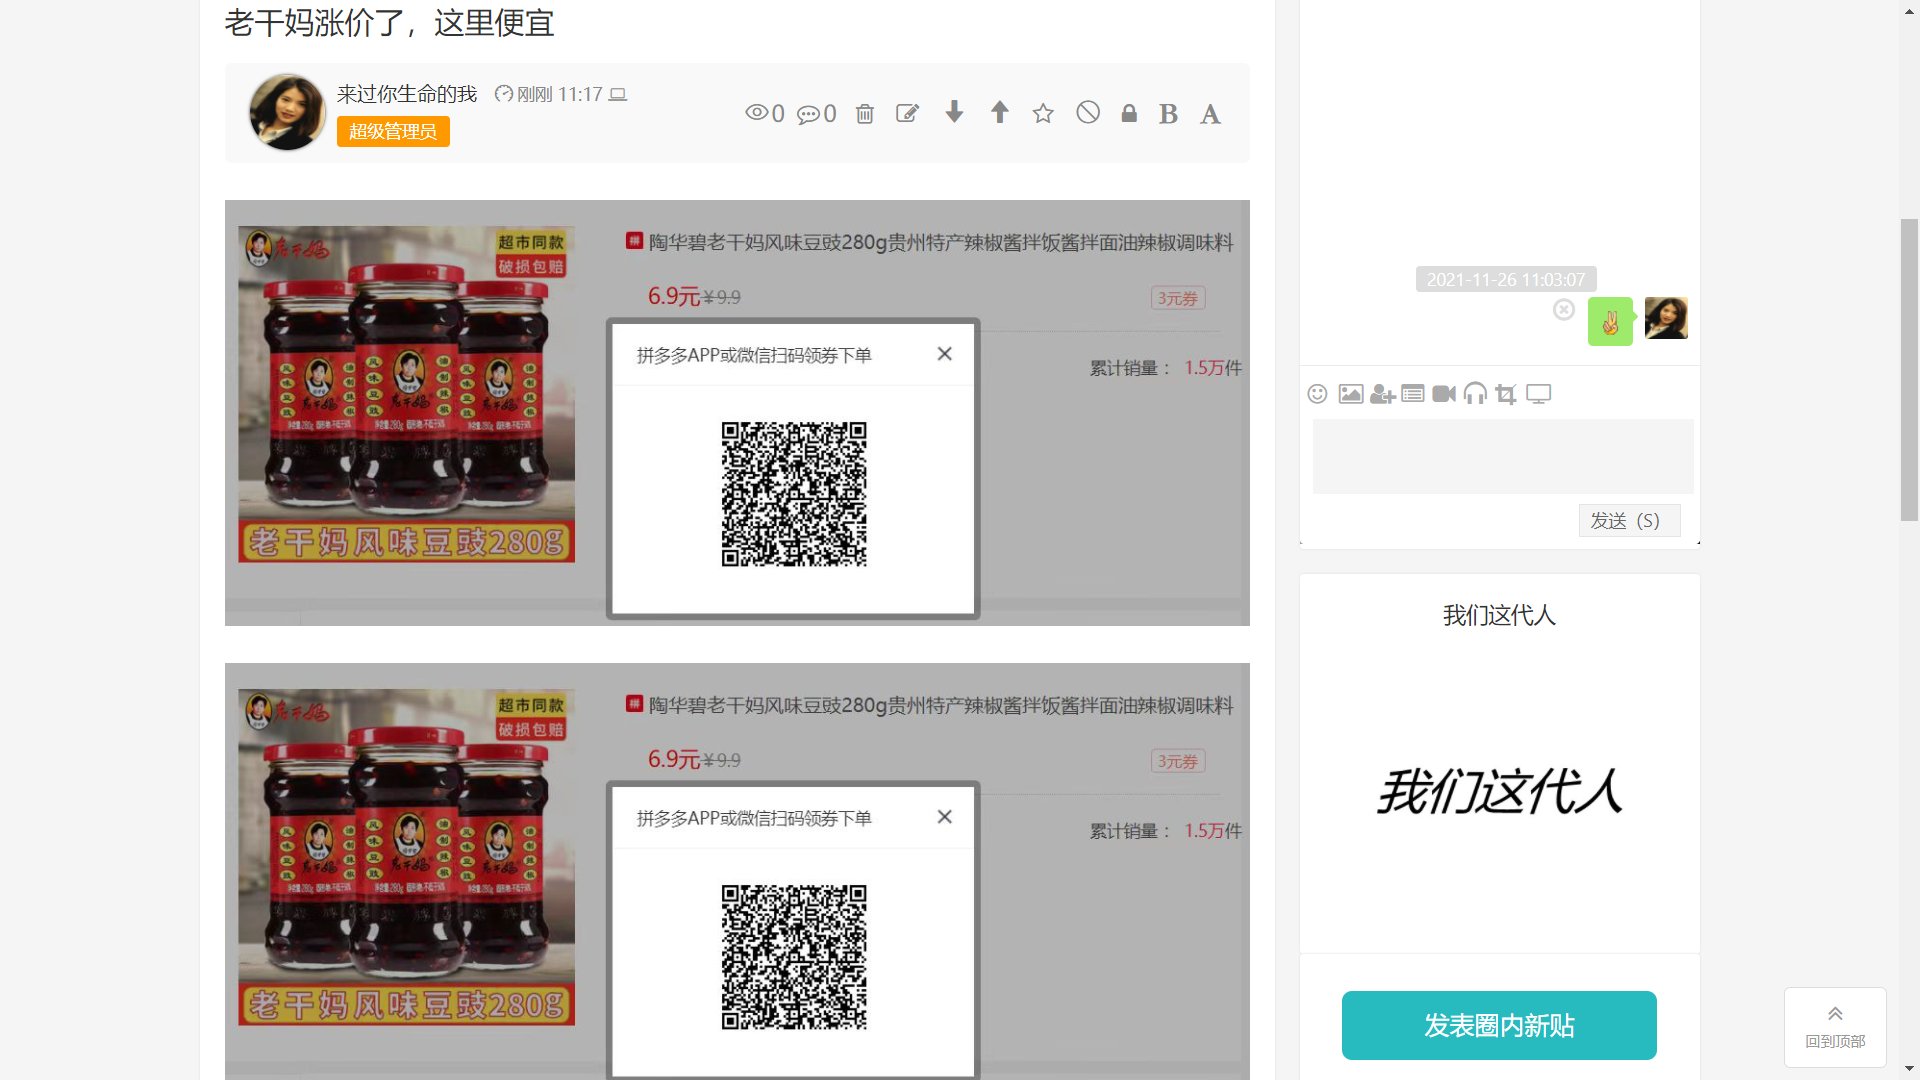
Task: Click the 发表圈内新贴 button
Action: click(x=1498, y=1025)
